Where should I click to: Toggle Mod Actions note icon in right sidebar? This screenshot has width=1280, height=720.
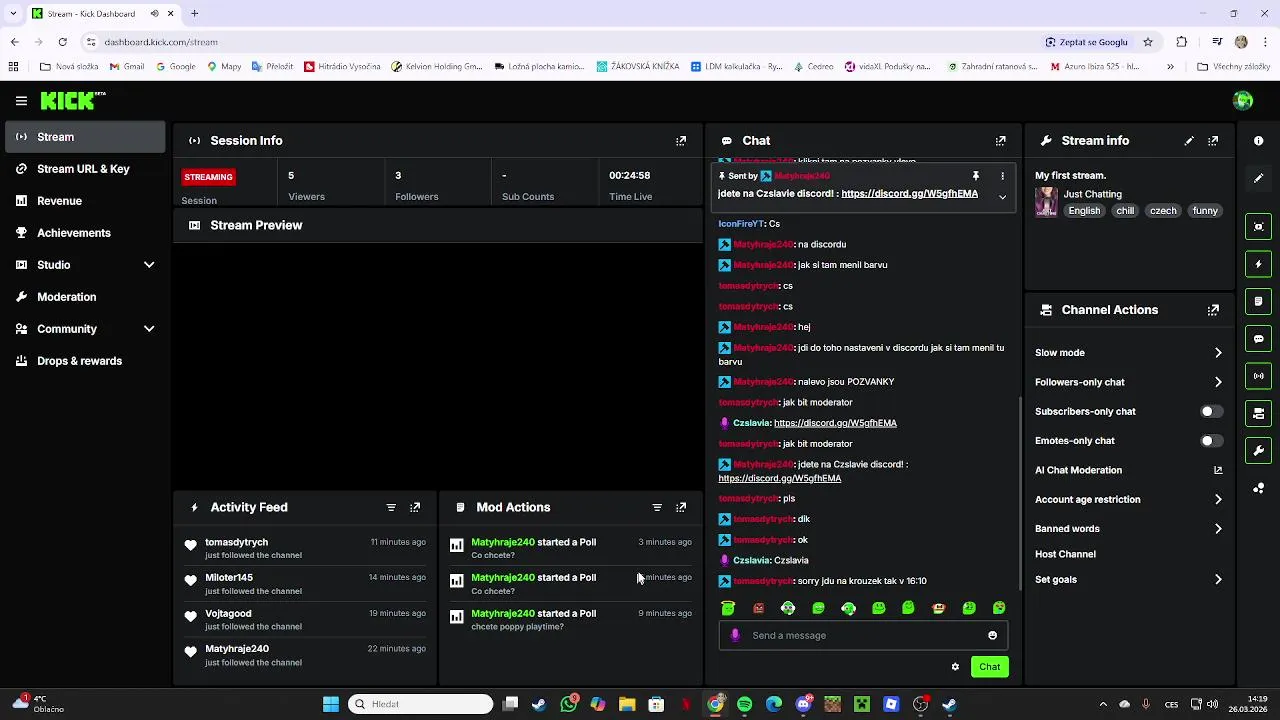pos(1258,301)
